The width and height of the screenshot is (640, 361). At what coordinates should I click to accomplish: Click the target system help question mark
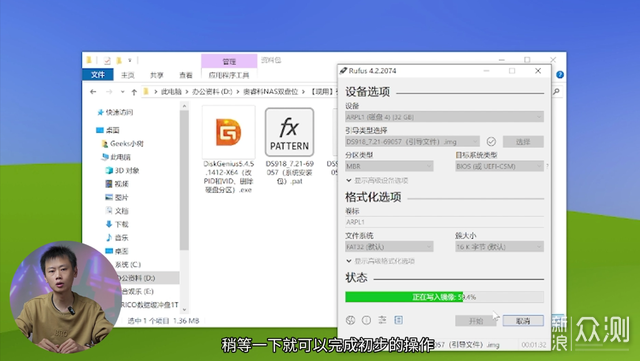[x=547, y=166]
